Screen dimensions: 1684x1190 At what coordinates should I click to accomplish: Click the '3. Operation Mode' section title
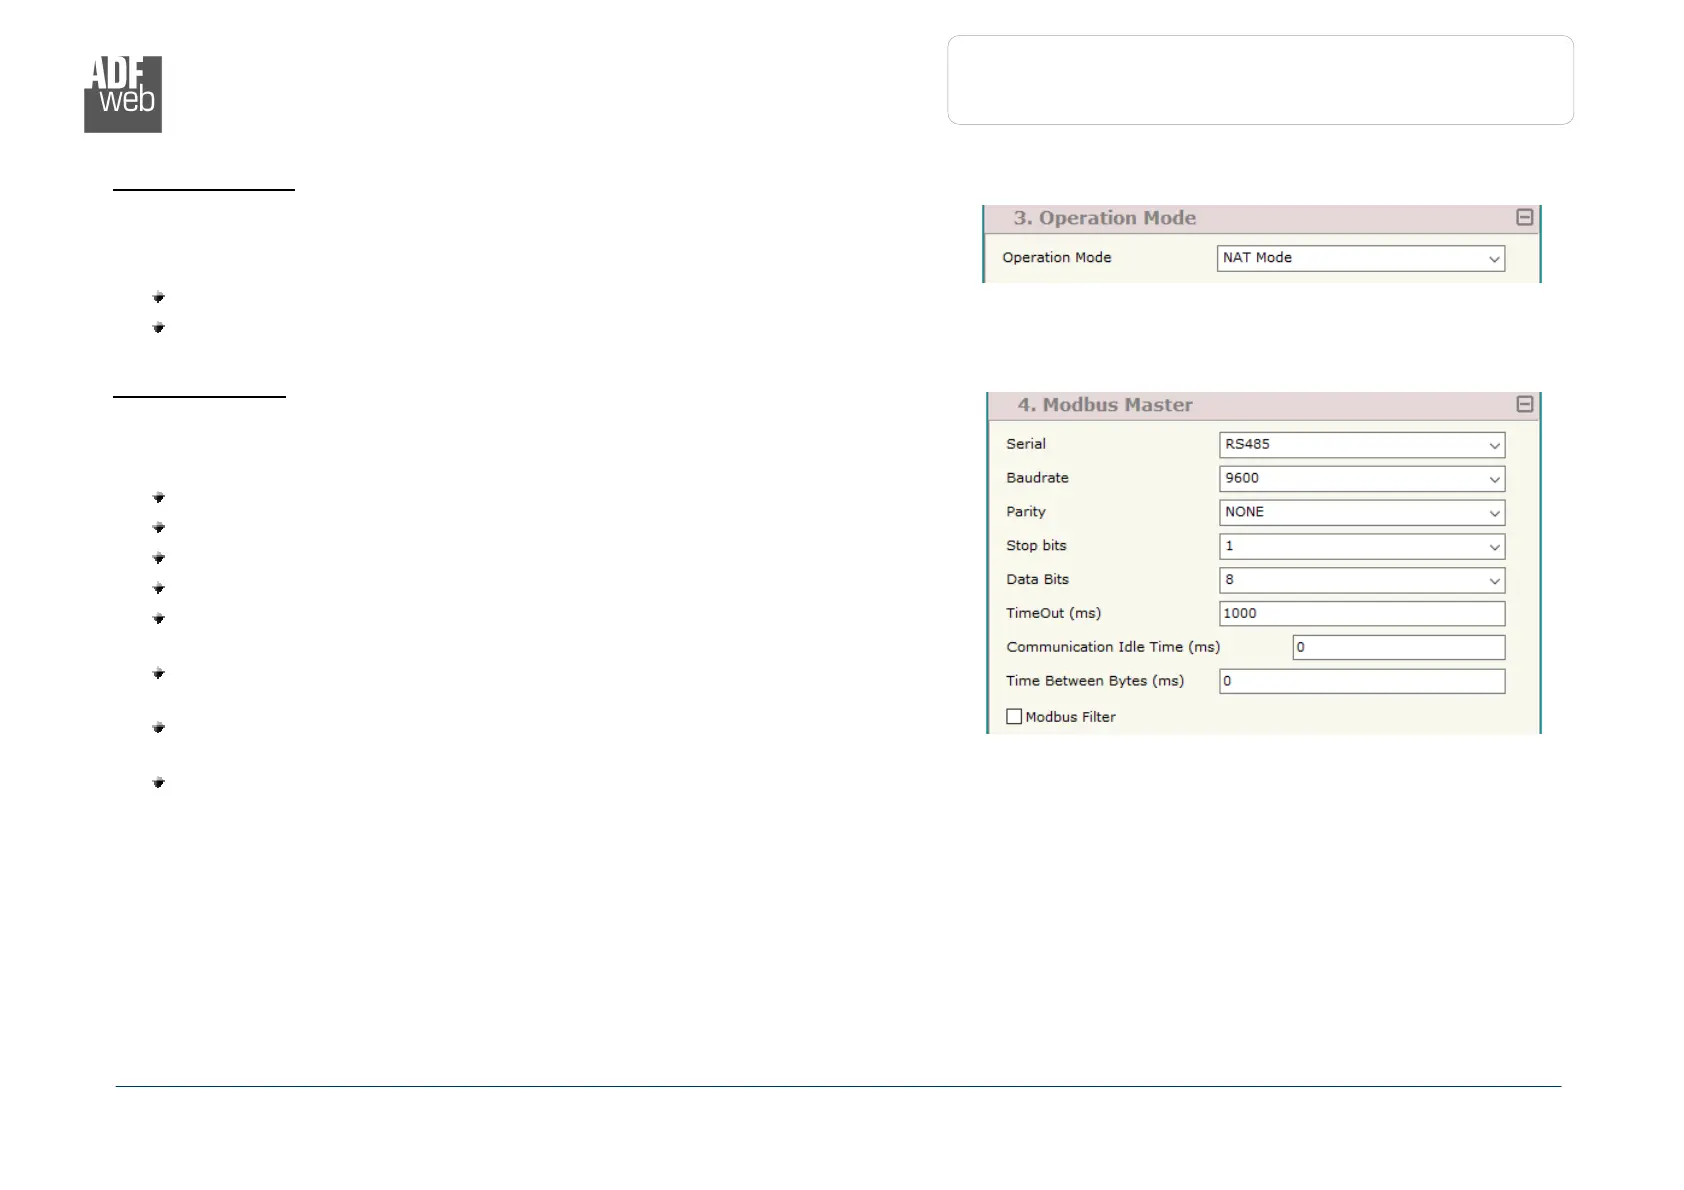tap(1104, 218)
